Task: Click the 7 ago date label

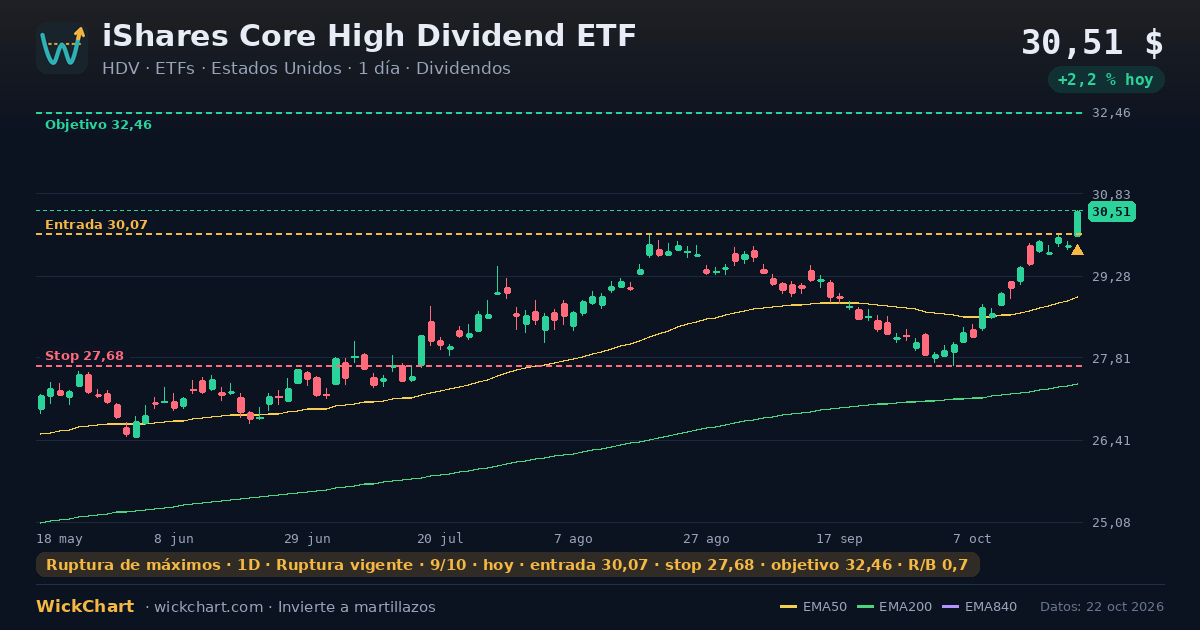Action: [x=573, y=539]
